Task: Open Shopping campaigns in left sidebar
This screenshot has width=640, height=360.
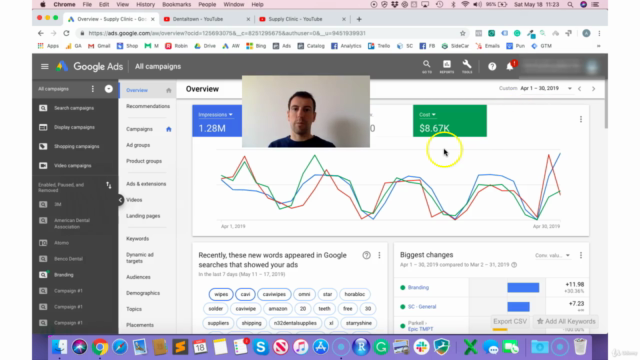Action: coord(76,147)
